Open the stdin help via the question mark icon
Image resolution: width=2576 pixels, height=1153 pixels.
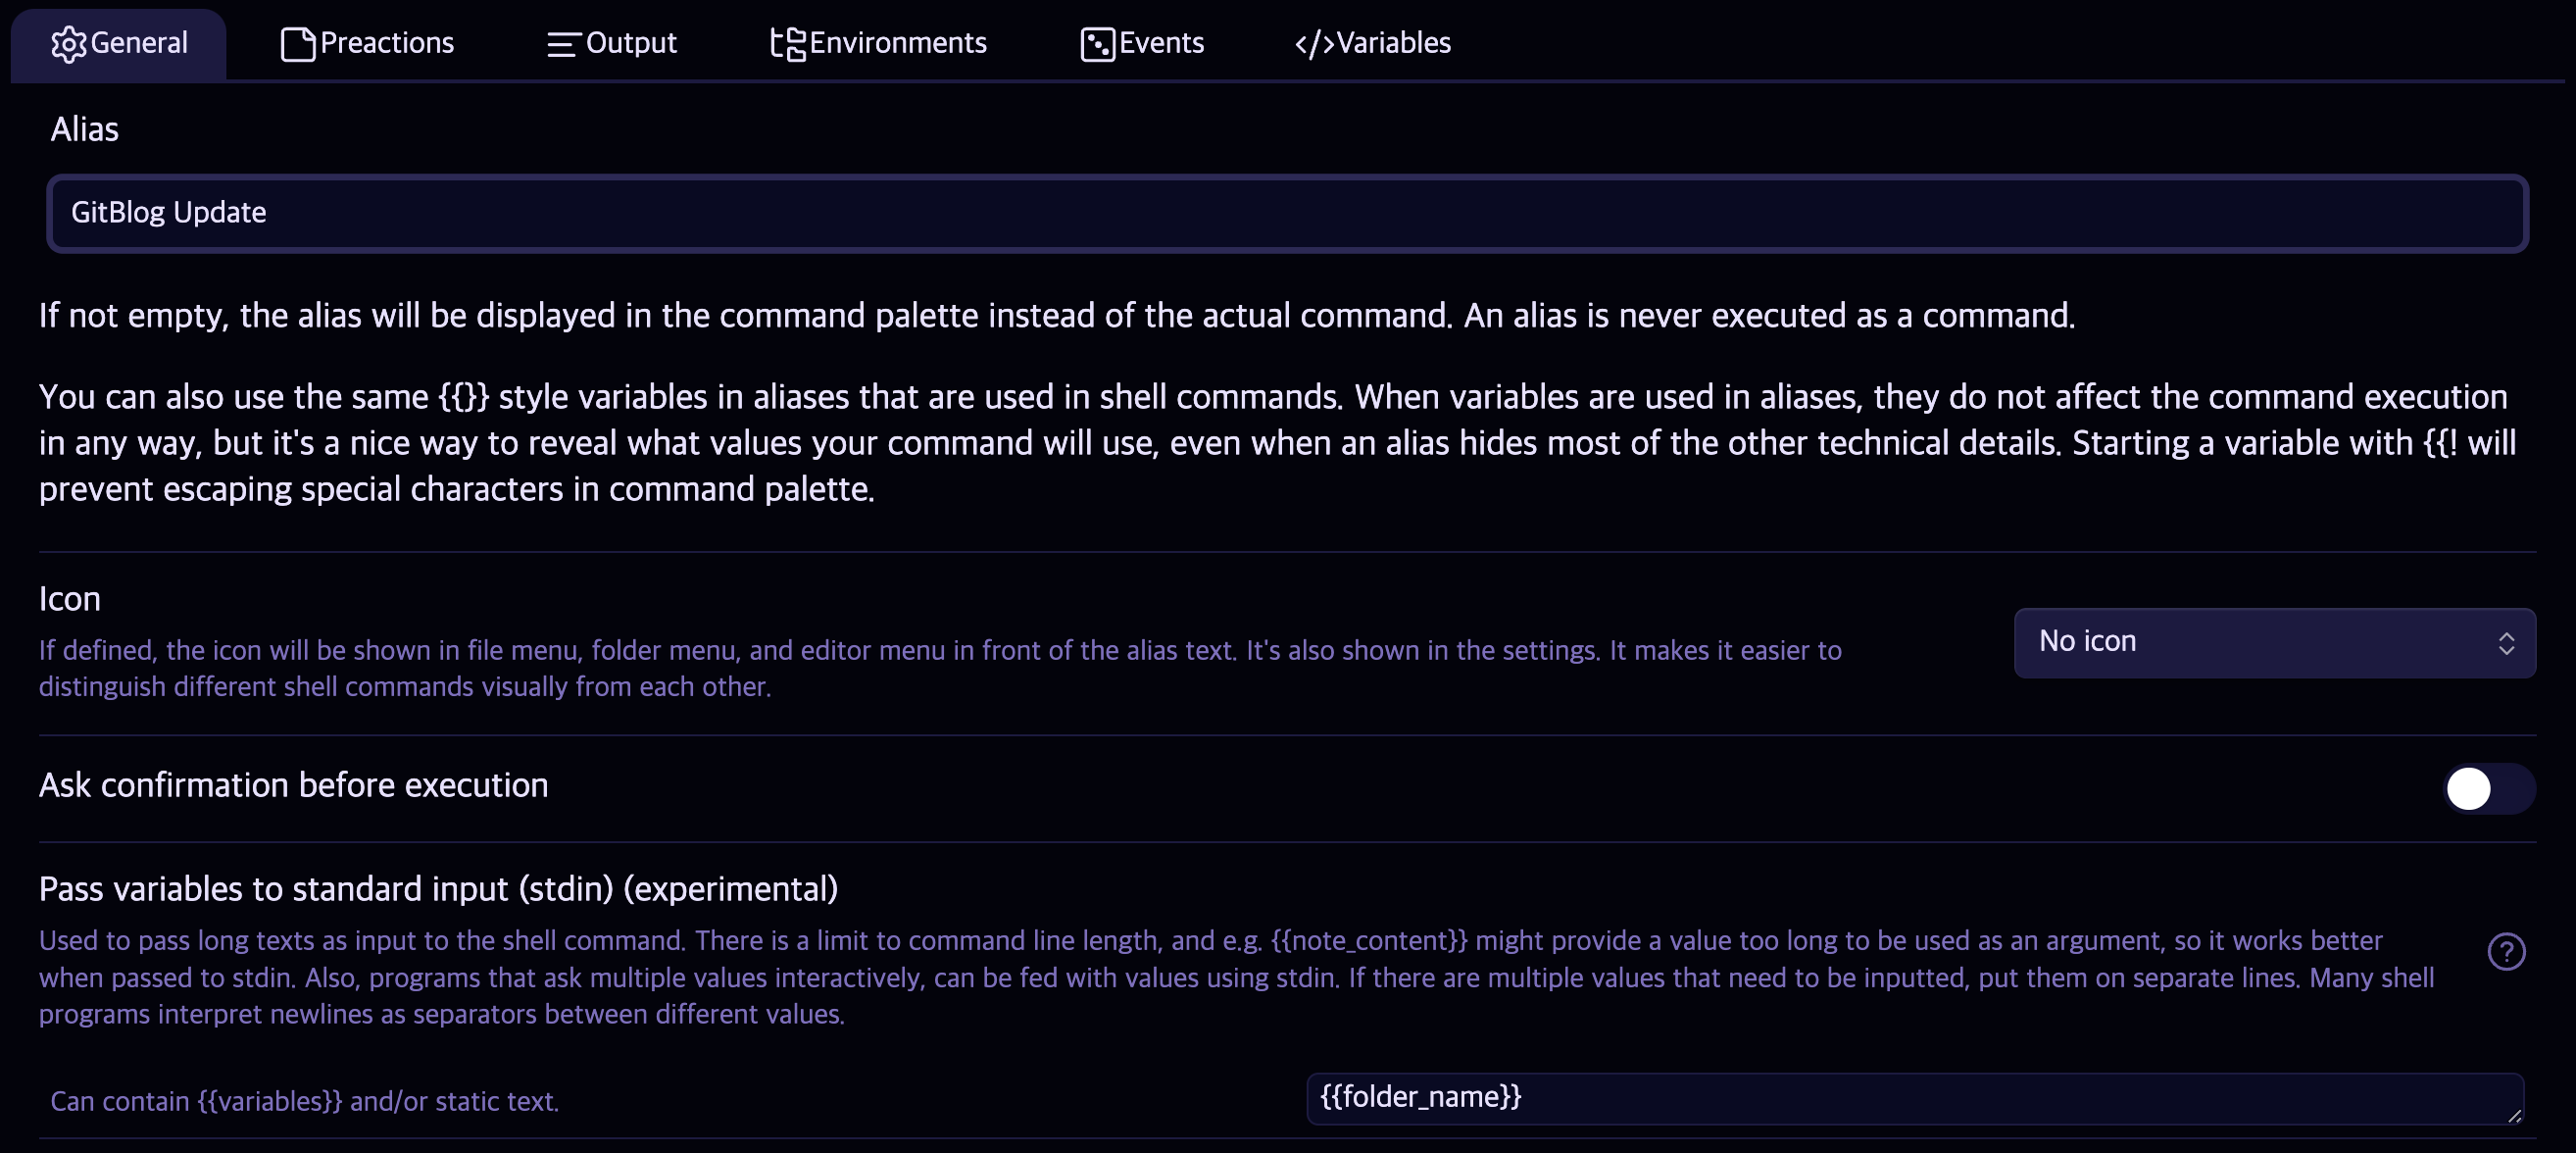(x=2505, y=951)
